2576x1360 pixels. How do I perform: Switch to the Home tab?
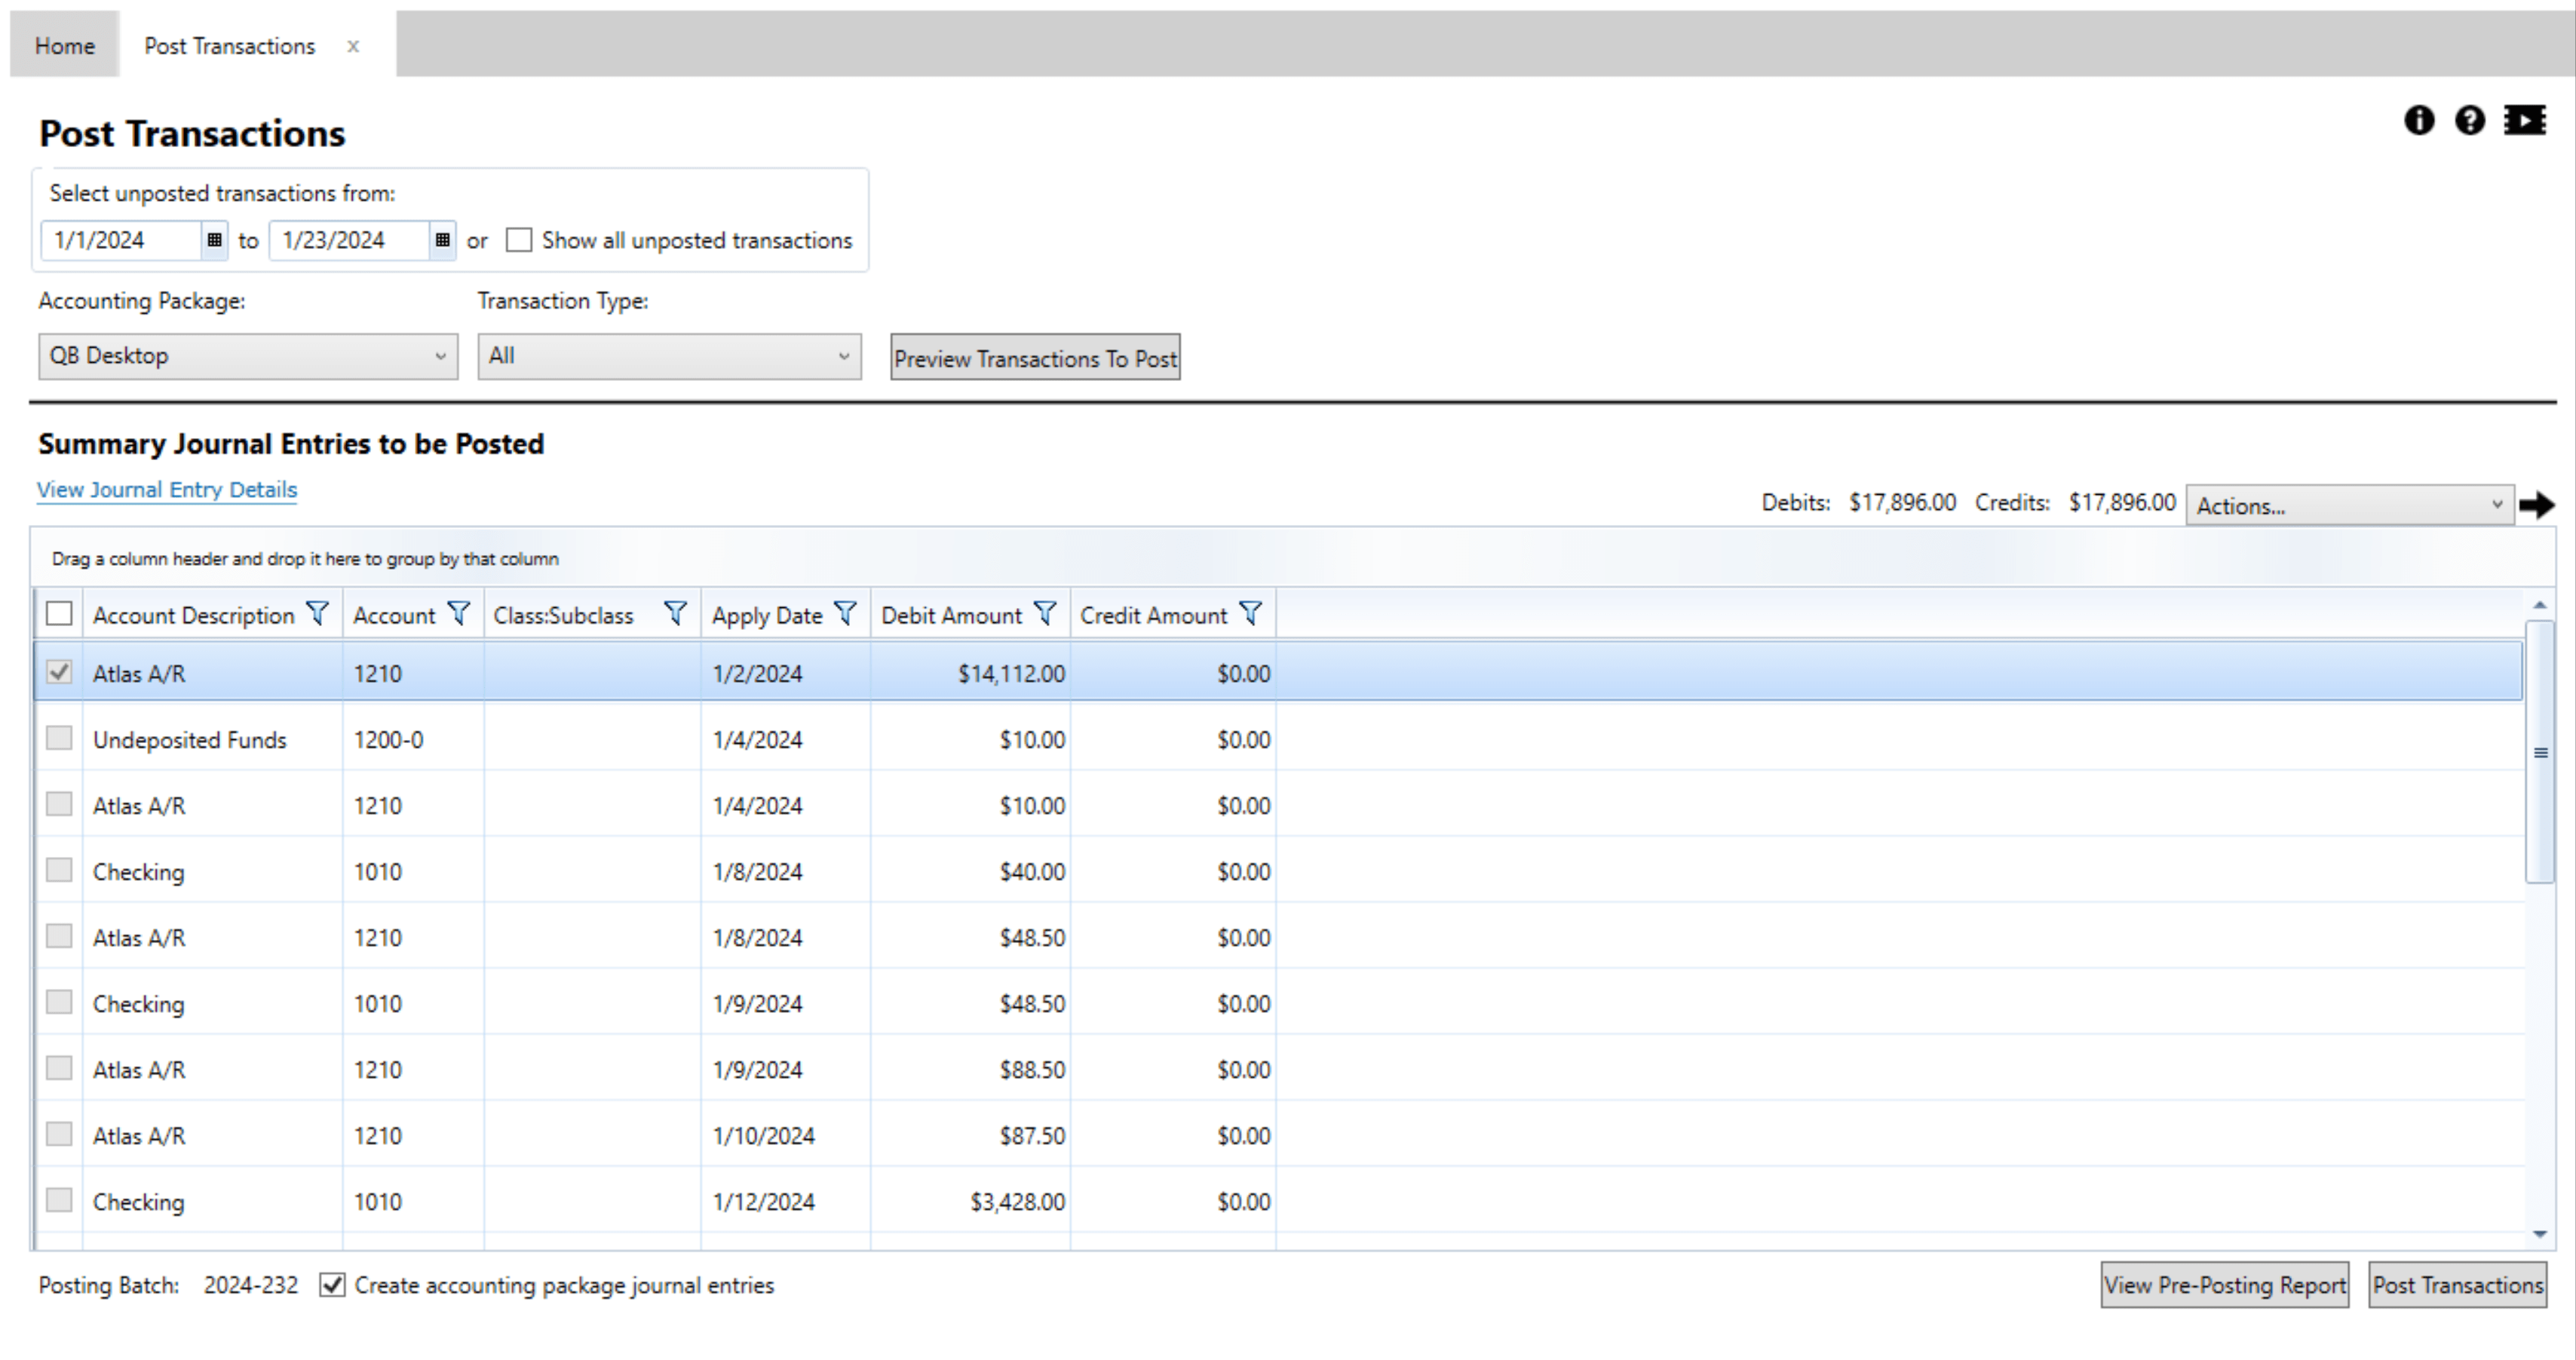coord(64,45)
